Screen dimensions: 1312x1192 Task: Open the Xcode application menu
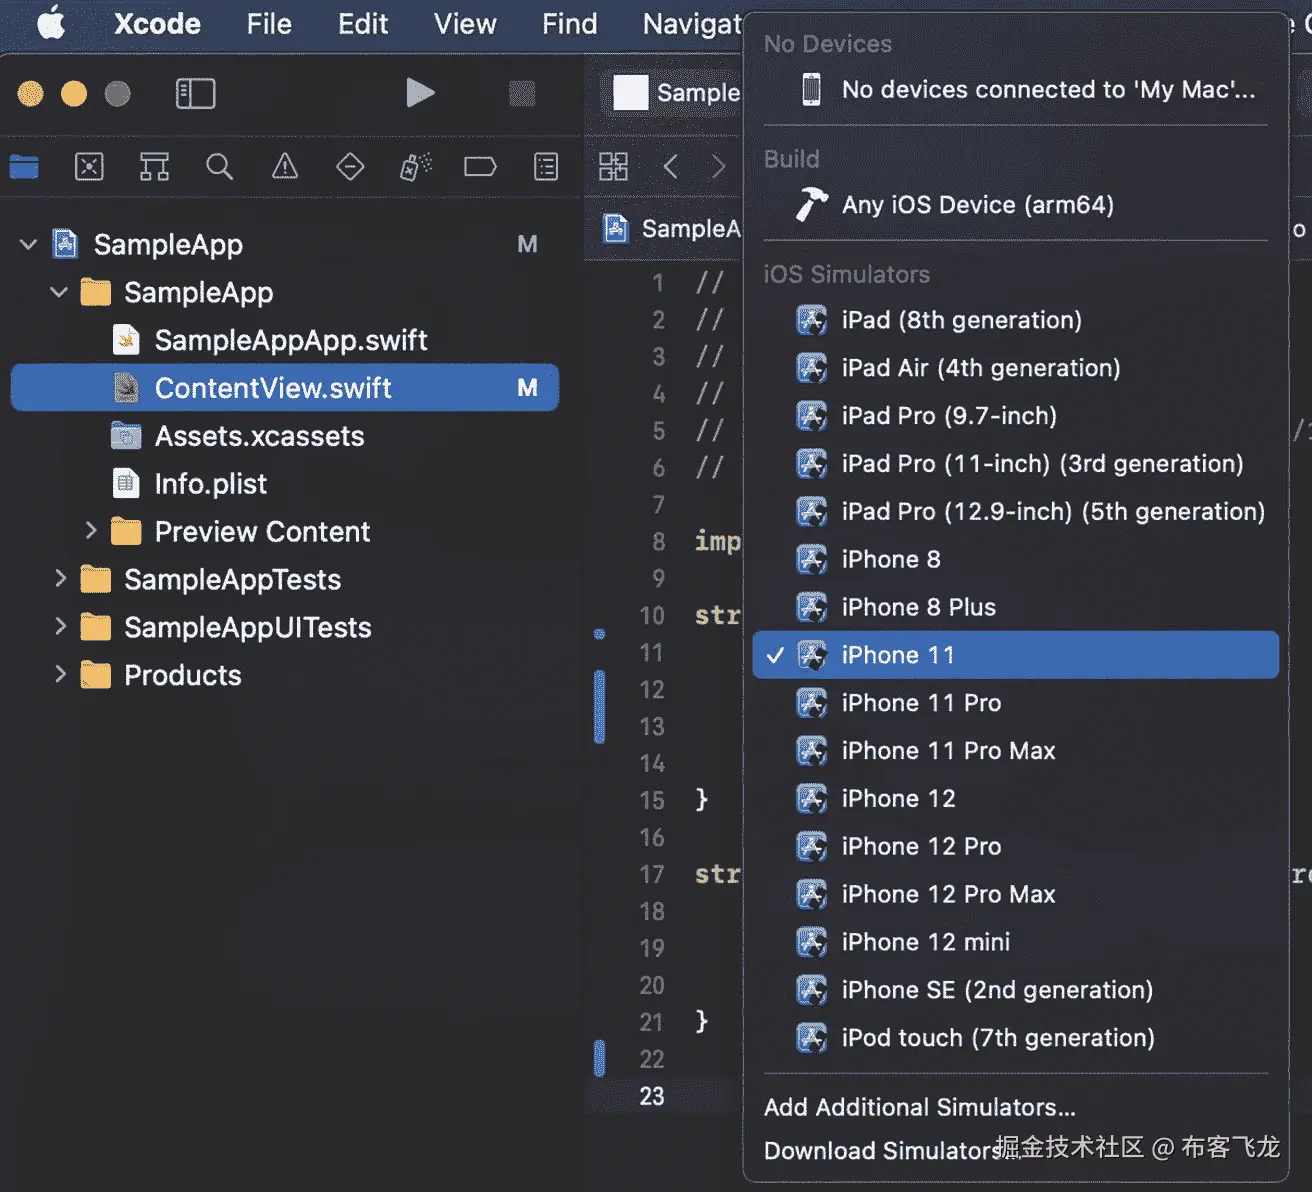pyautogui.click(x=157, y=23)
